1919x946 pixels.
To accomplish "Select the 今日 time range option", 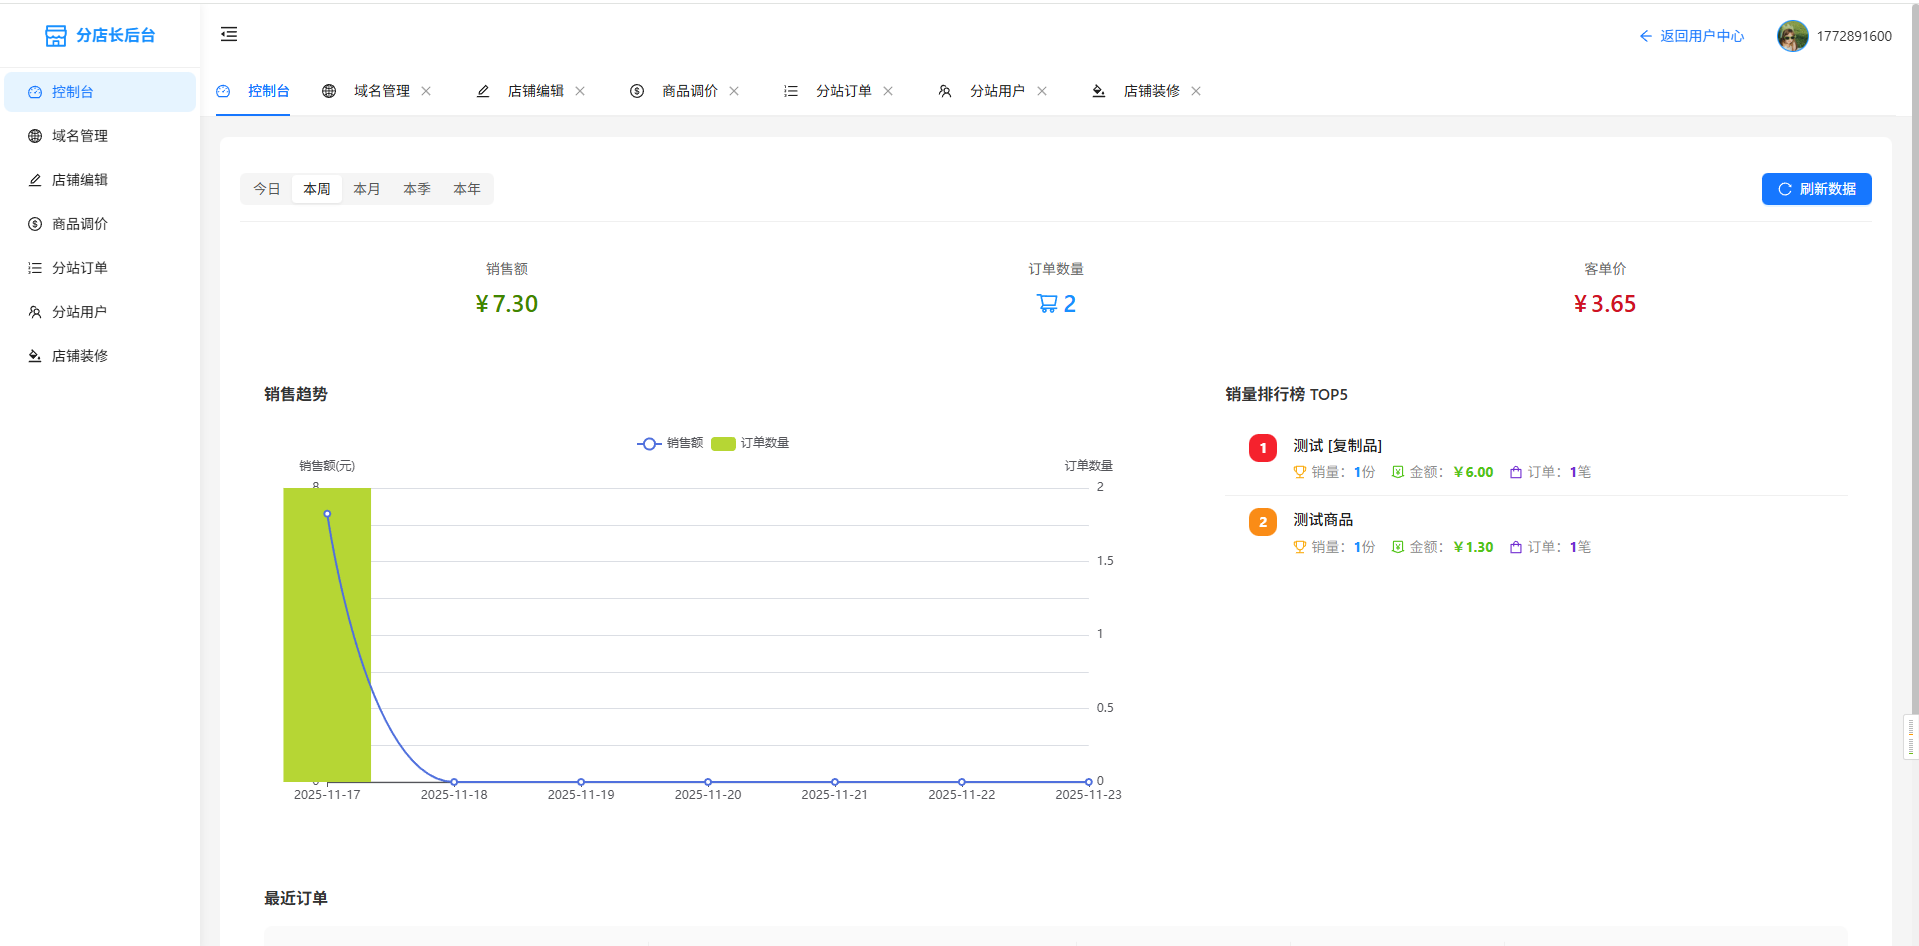I will 267,189.
